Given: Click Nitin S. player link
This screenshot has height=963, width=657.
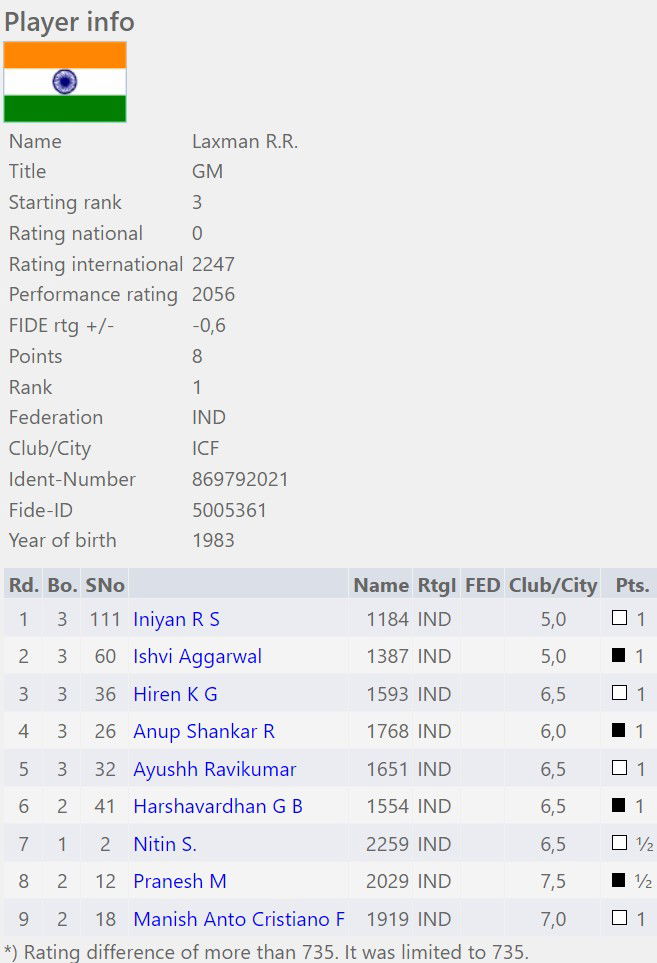Looking at the screenshot, I should (165, 844).
